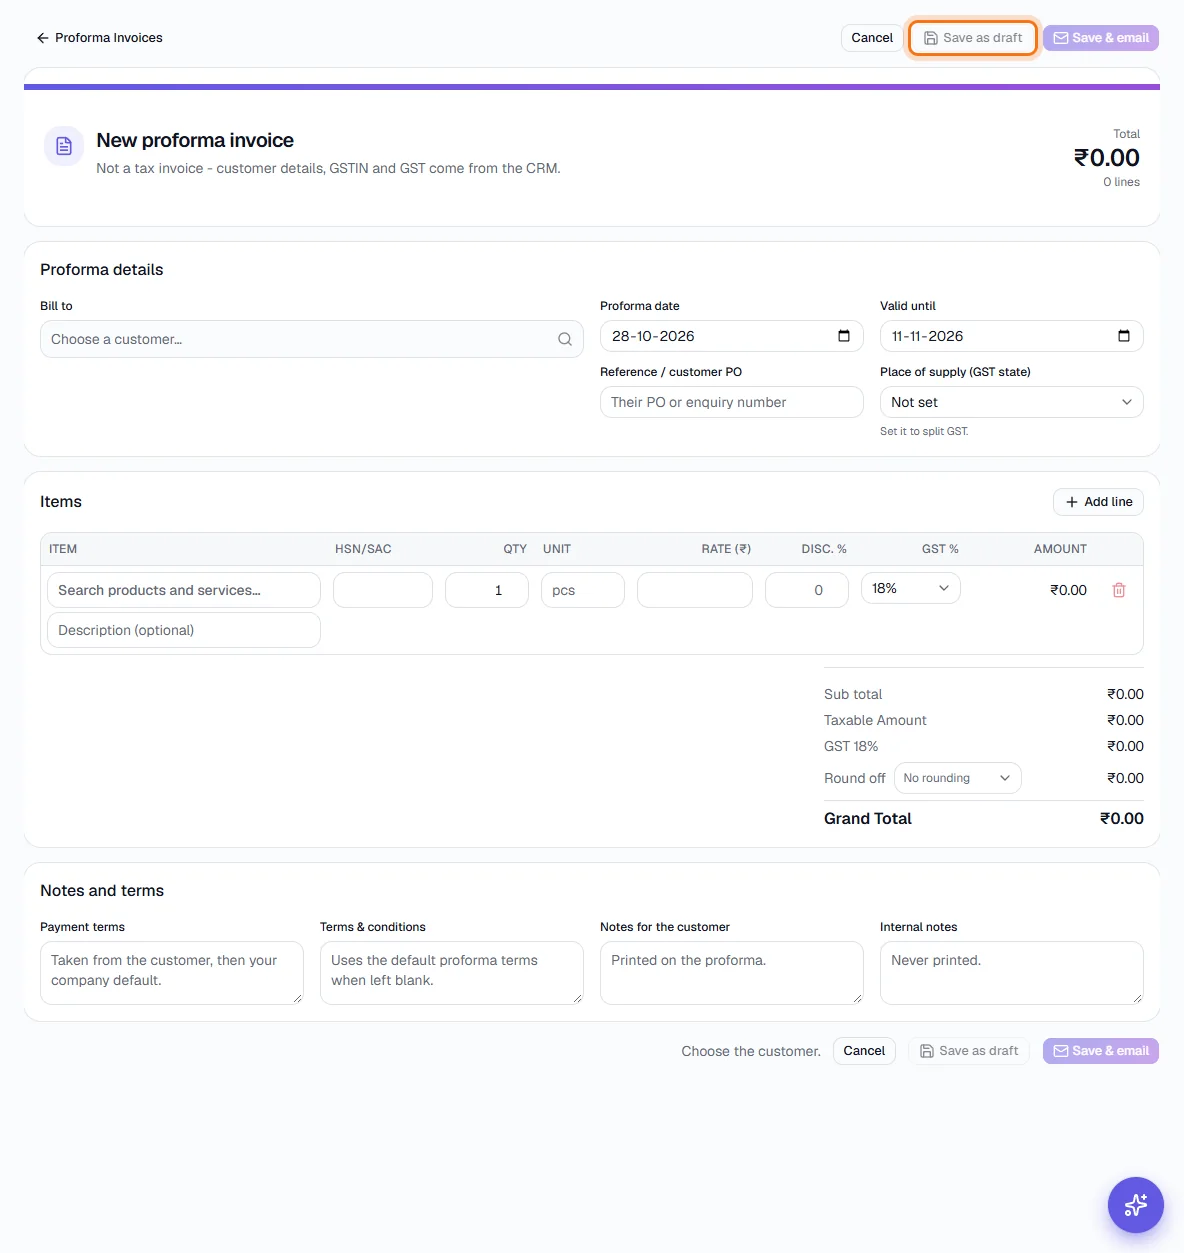Click the Valid until date field

pyautogui.click(x=1011, y=336)
